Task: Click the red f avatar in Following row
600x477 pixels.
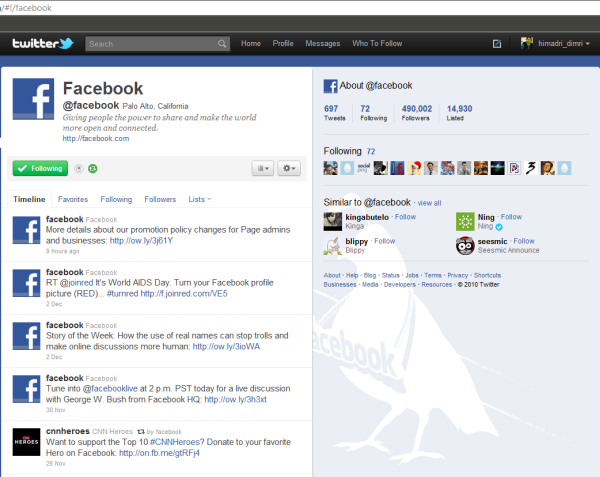Action: [x=397, y=168]
